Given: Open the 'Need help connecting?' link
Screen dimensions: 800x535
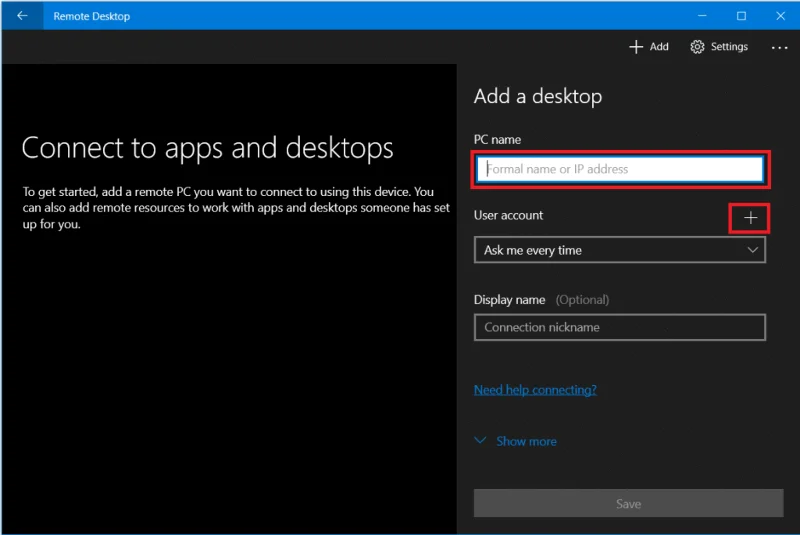Looking at the screenshot, I should [x=535, y=390].
